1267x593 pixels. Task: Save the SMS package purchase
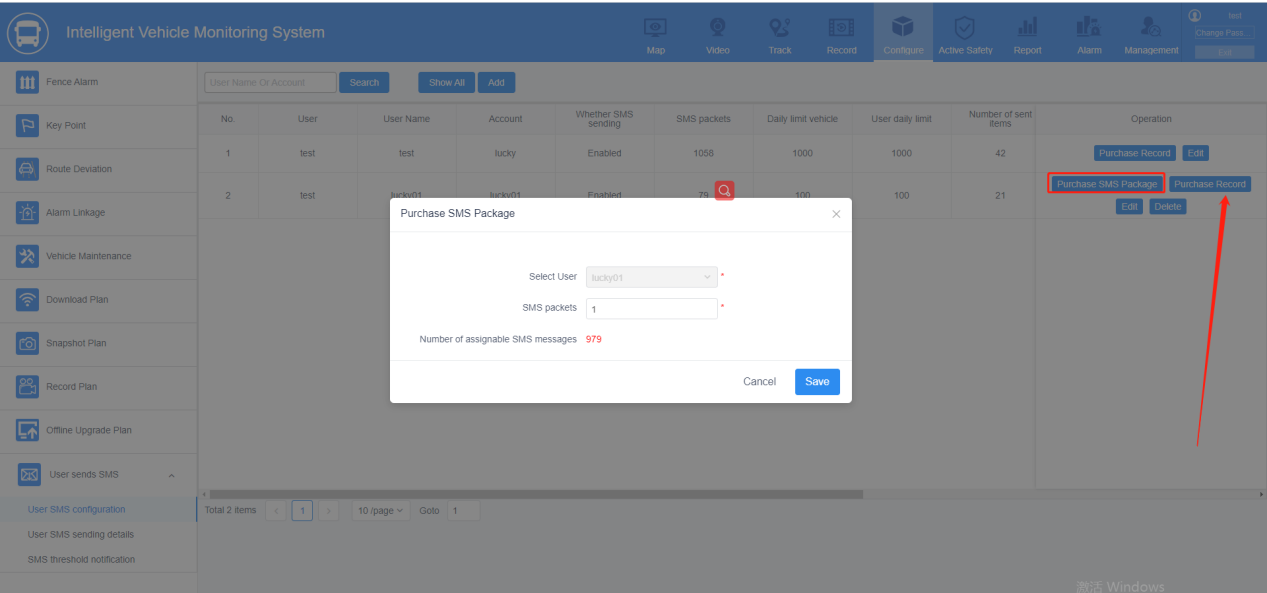817,382
